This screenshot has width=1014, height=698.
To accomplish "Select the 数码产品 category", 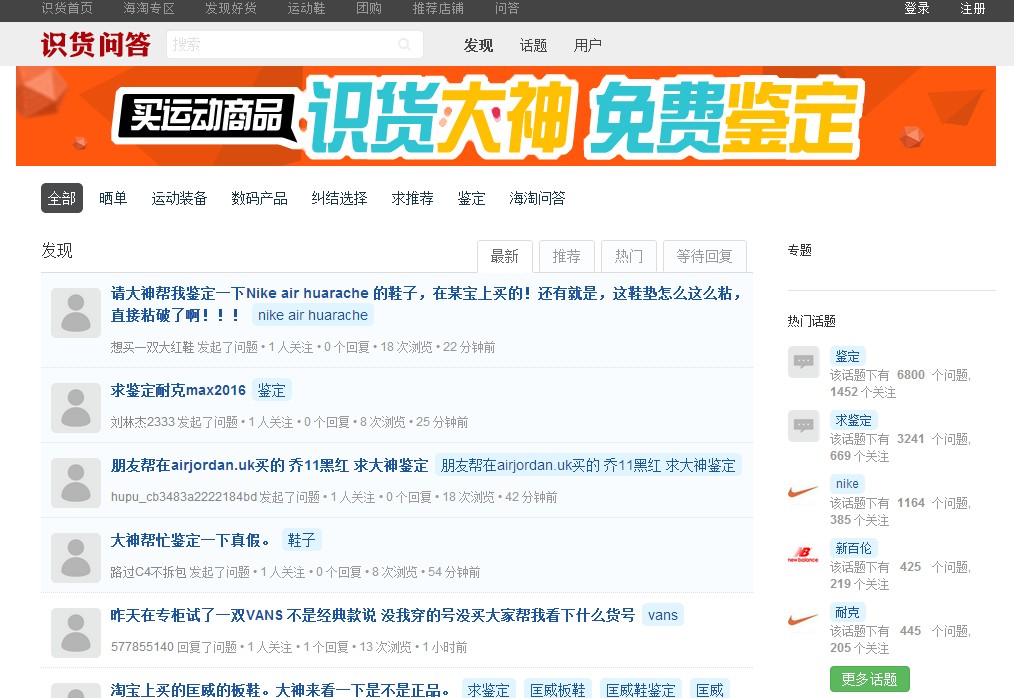I will pyautogui.click(x=259, y=199).
